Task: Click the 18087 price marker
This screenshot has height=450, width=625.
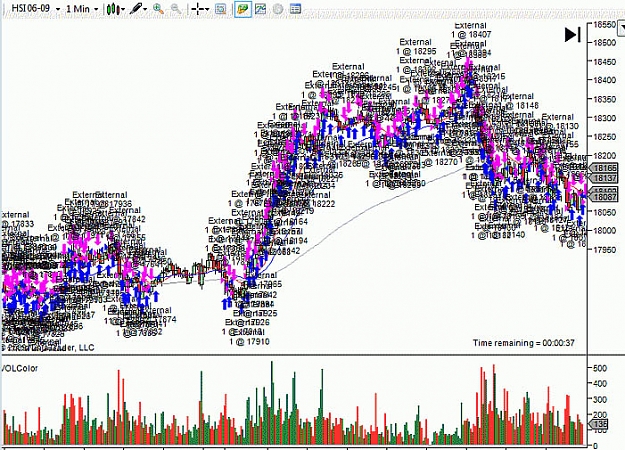Action: 603,197
